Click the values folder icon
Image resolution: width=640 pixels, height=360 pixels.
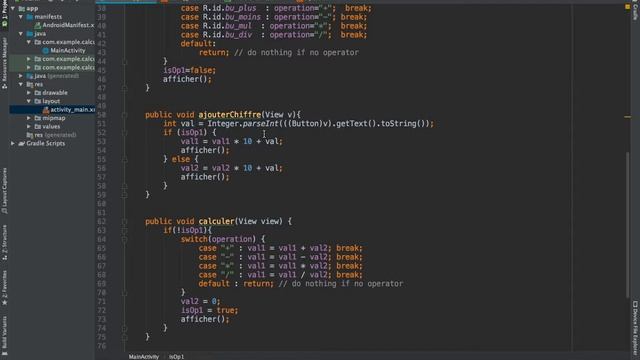pos(38,127)
